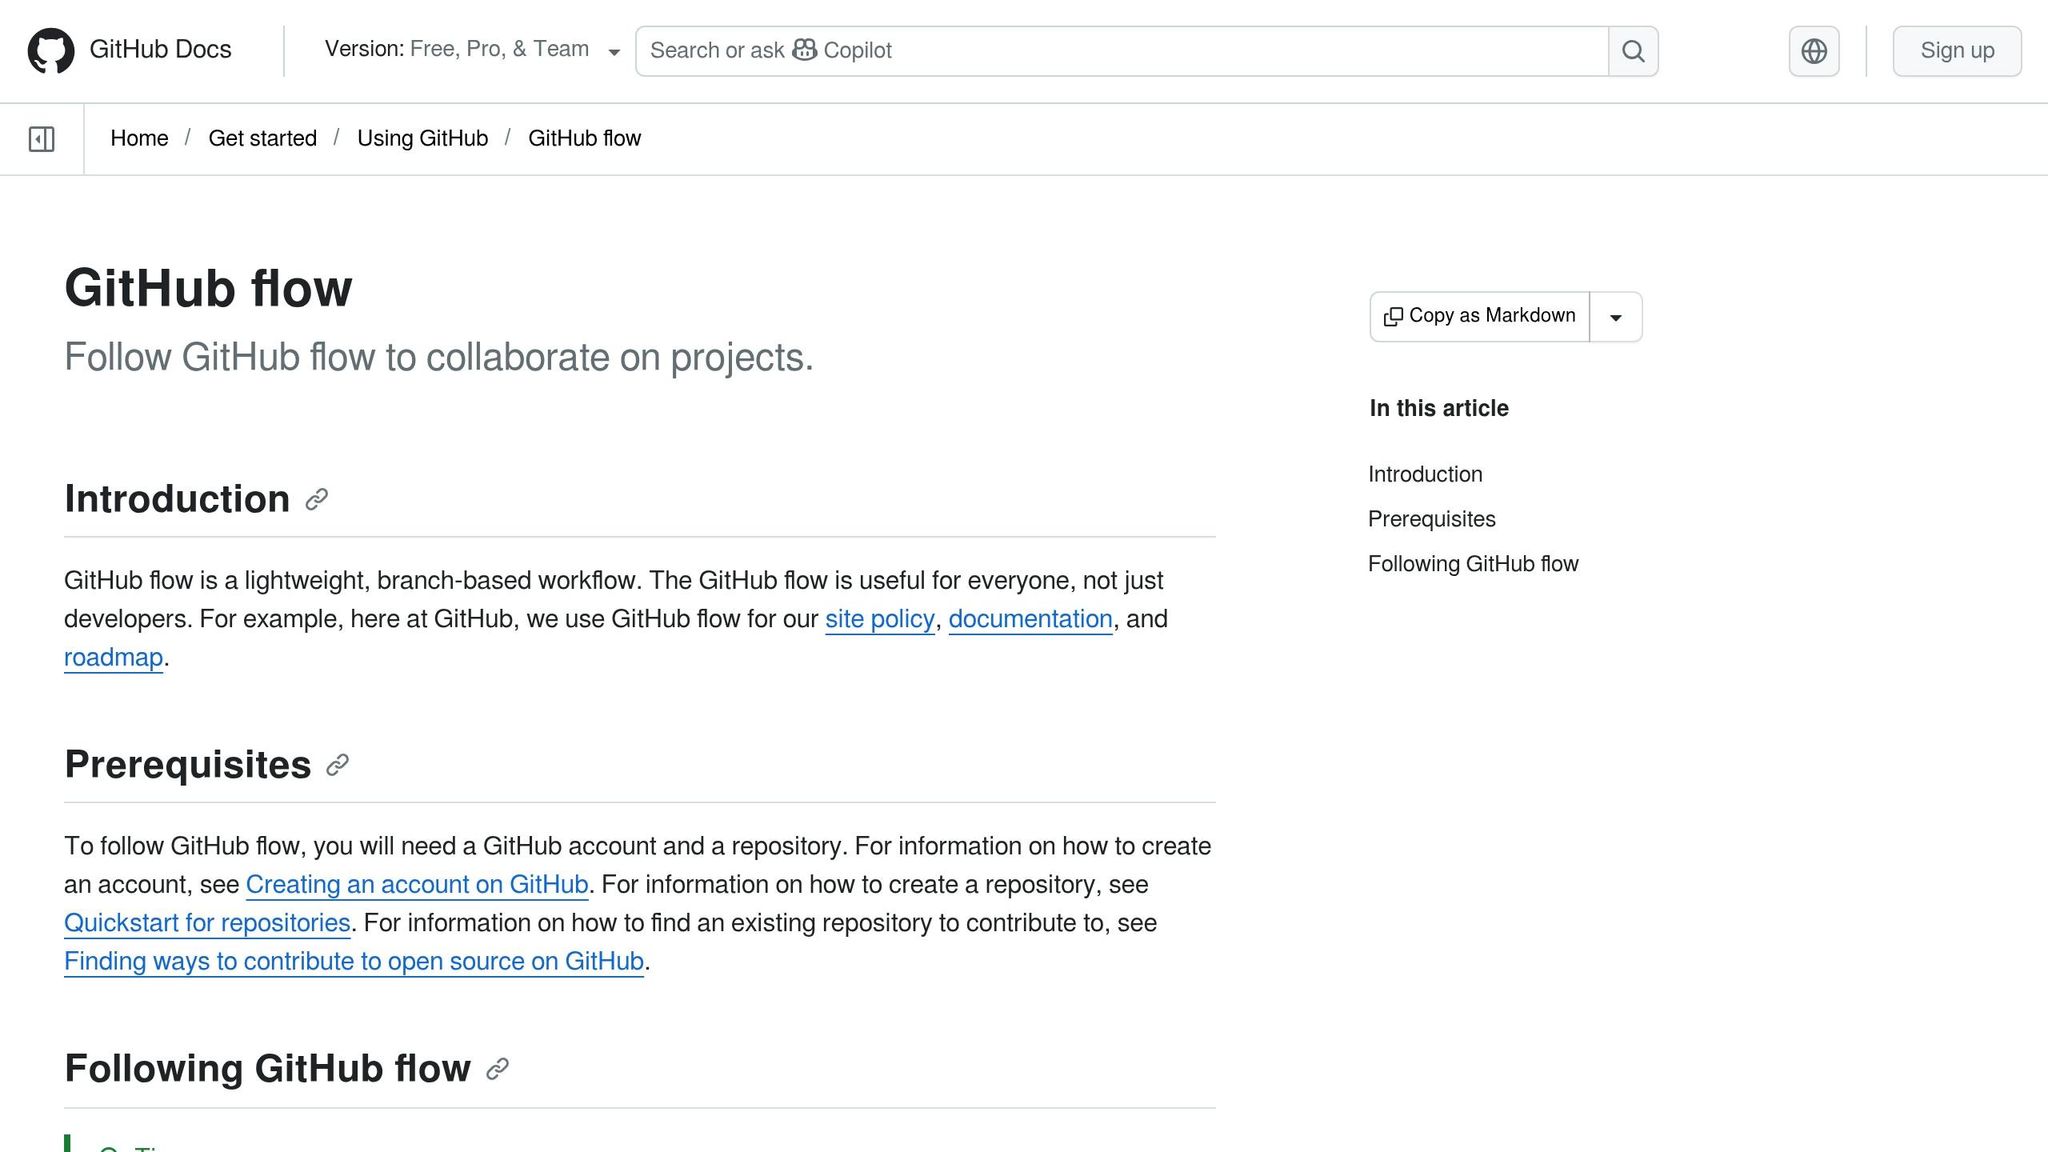
Task: Click the In this article label
Action: (1439, 408)
